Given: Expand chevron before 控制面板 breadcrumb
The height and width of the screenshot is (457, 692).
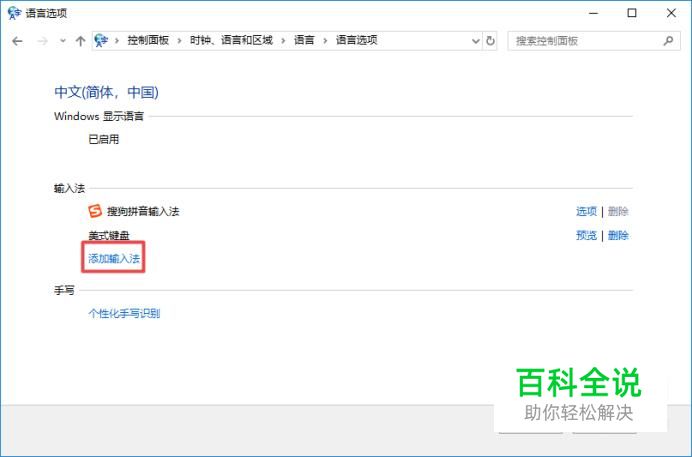Looking at the screenshot, I should coord(117,41).
